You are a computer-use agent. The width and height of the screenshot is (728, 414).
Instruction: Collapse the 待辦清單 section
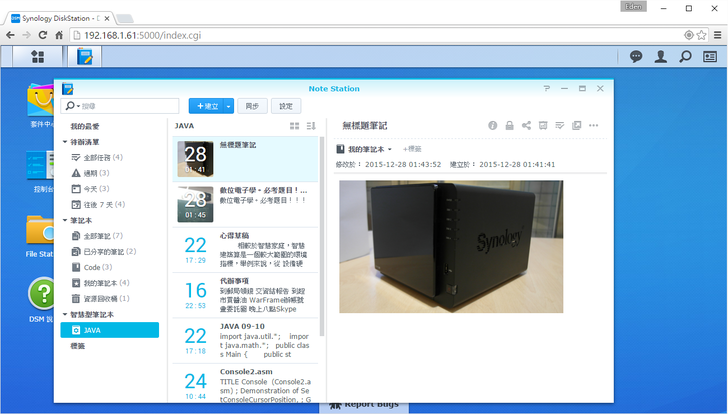(x=64, y=143)
